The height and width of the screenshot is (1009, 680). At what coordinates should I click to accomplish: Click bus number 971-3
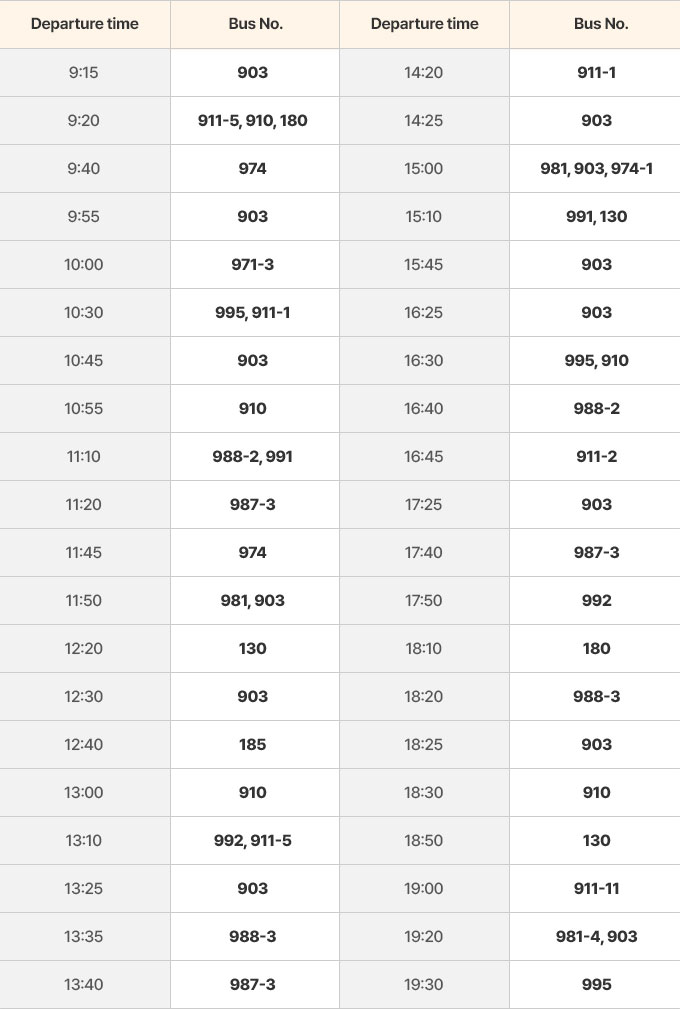coord(253,264)
